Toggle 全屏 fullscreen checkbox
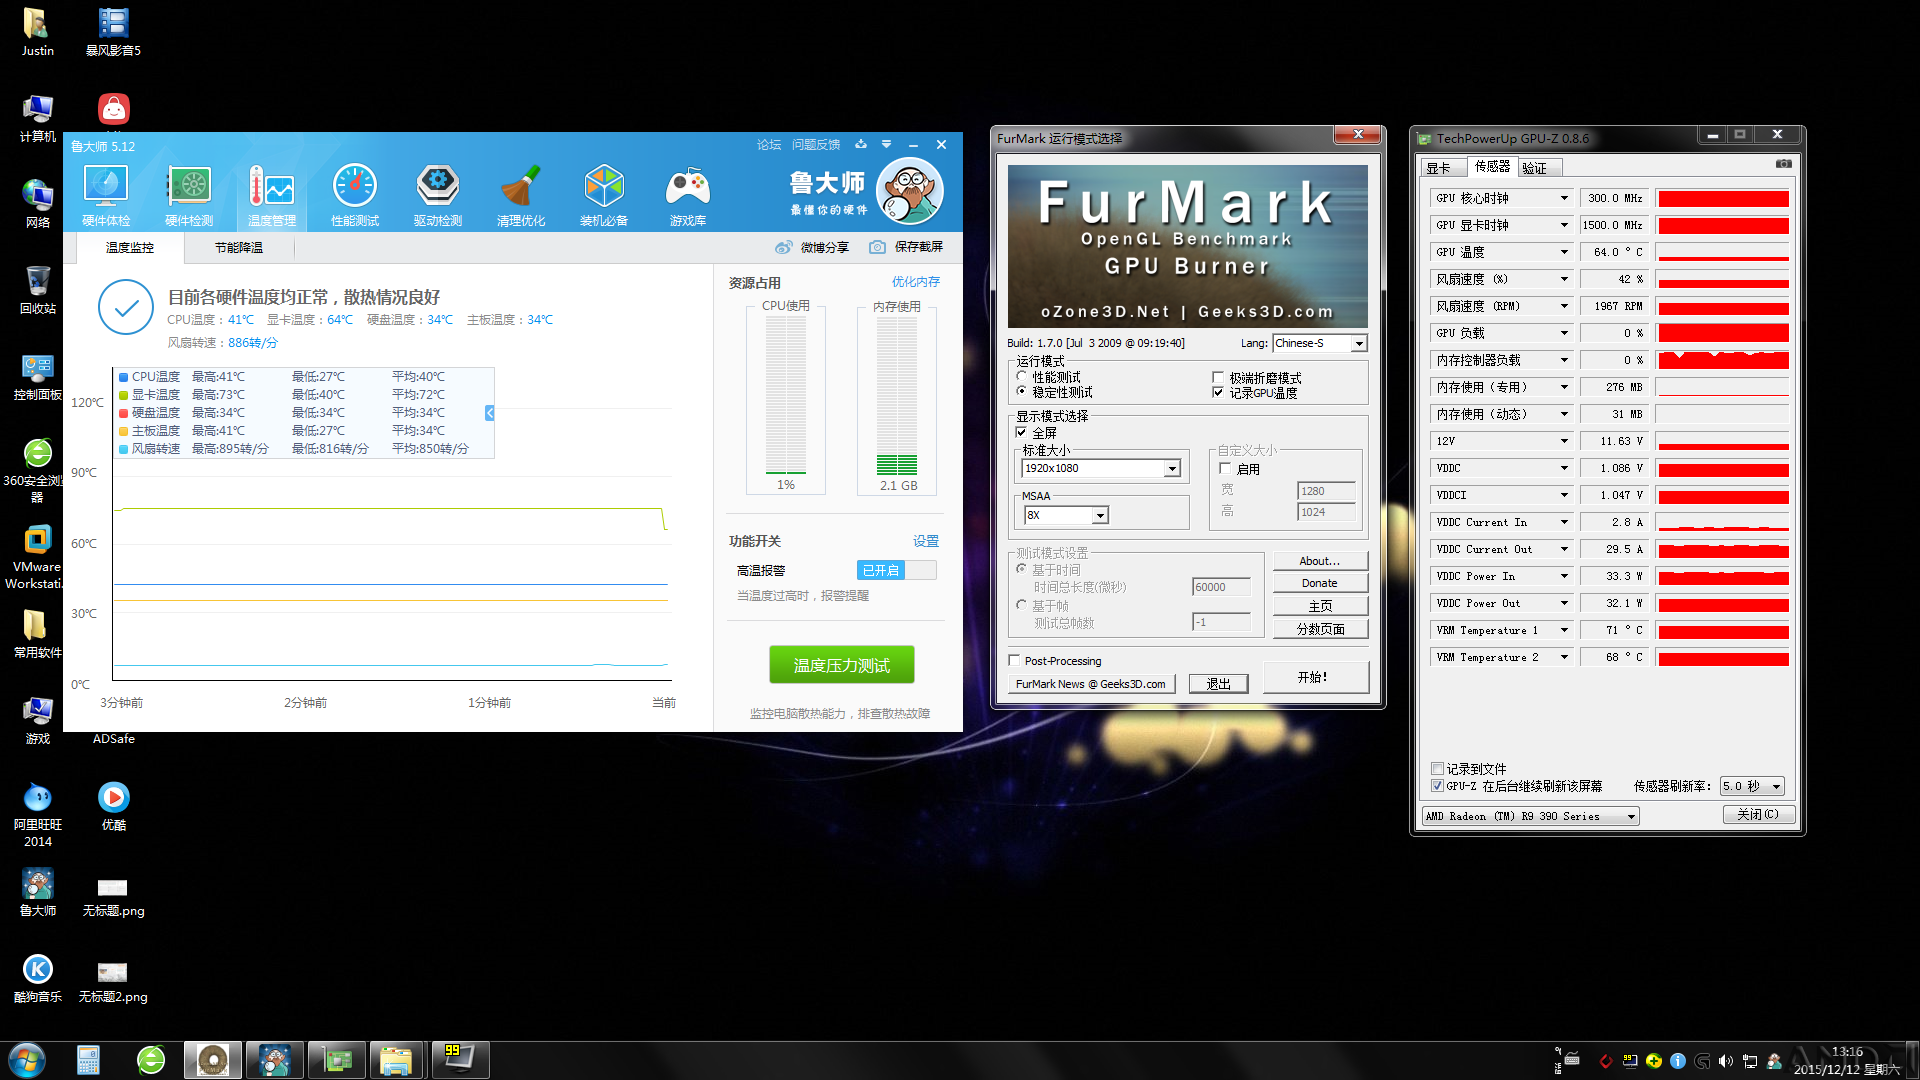This screenshot has height=1080, width=1920. click(x=1021, y=433)
